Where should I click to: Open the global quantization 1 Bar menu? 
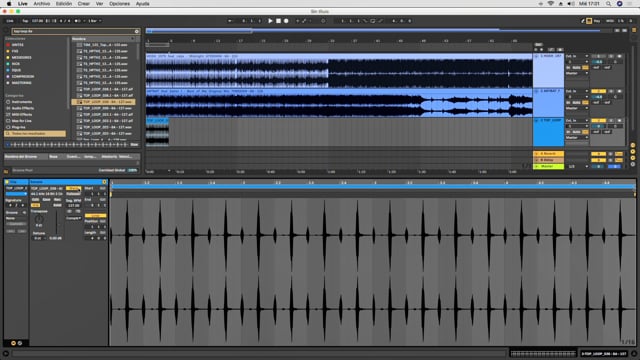[x=94, y=21]
